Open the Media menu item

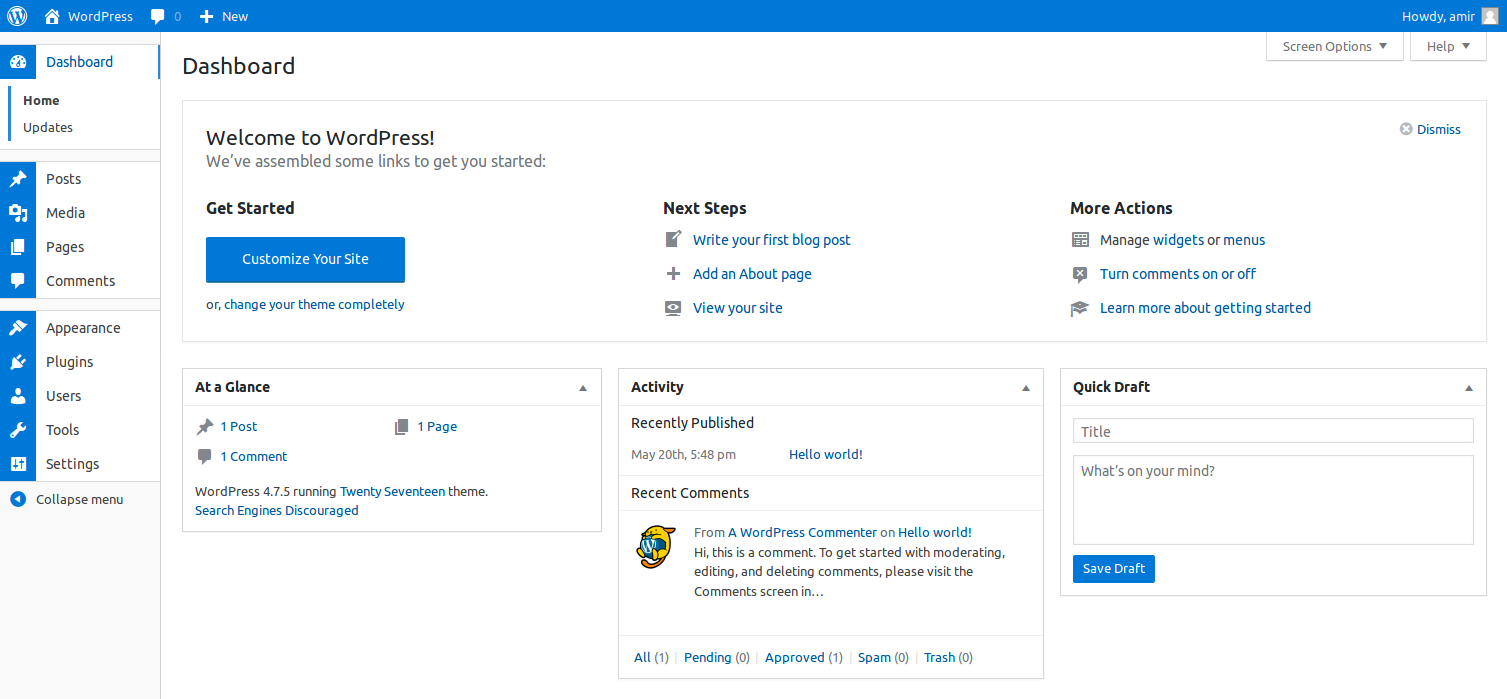(80, 213)
